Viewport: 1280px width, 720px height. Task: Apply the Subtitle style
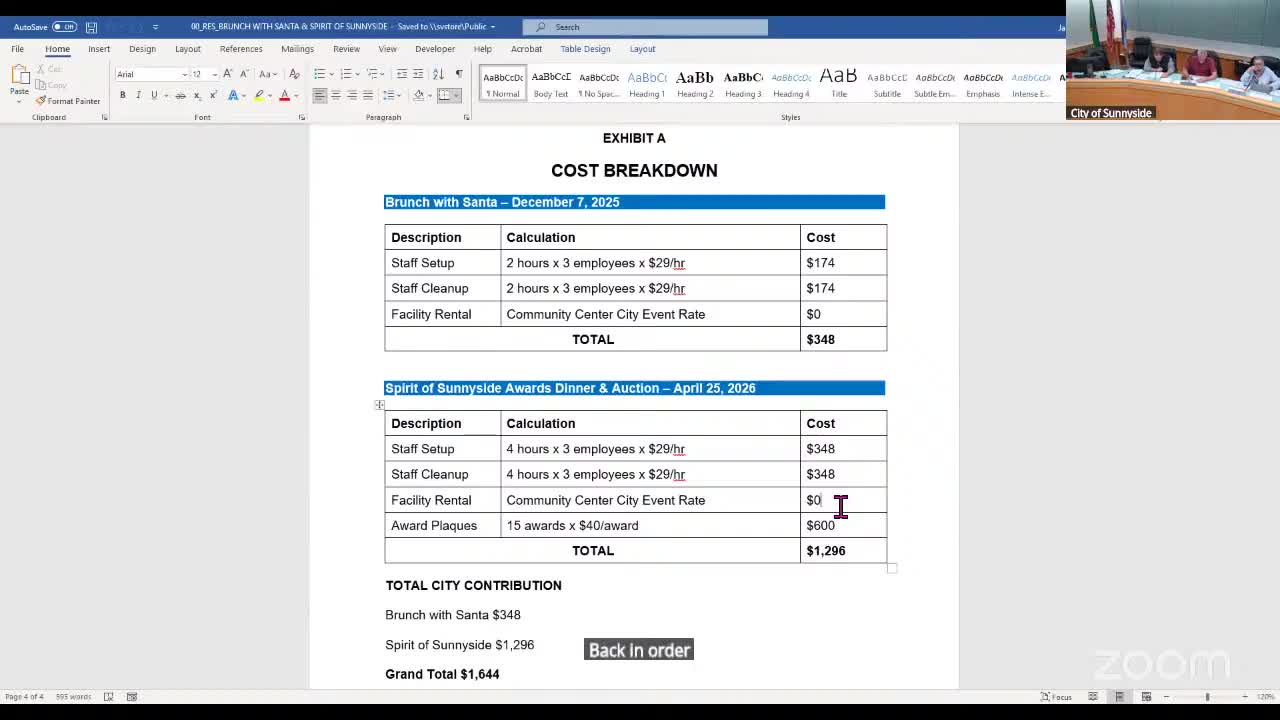point(887,84)
